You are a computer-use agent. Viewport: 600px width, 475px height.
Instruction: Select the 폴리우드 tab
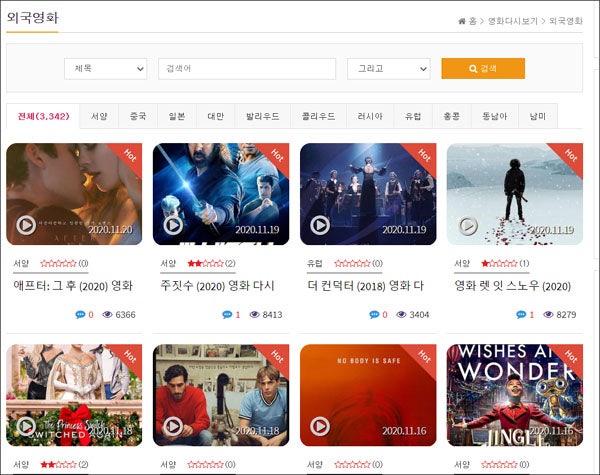[x=318, y=116]
